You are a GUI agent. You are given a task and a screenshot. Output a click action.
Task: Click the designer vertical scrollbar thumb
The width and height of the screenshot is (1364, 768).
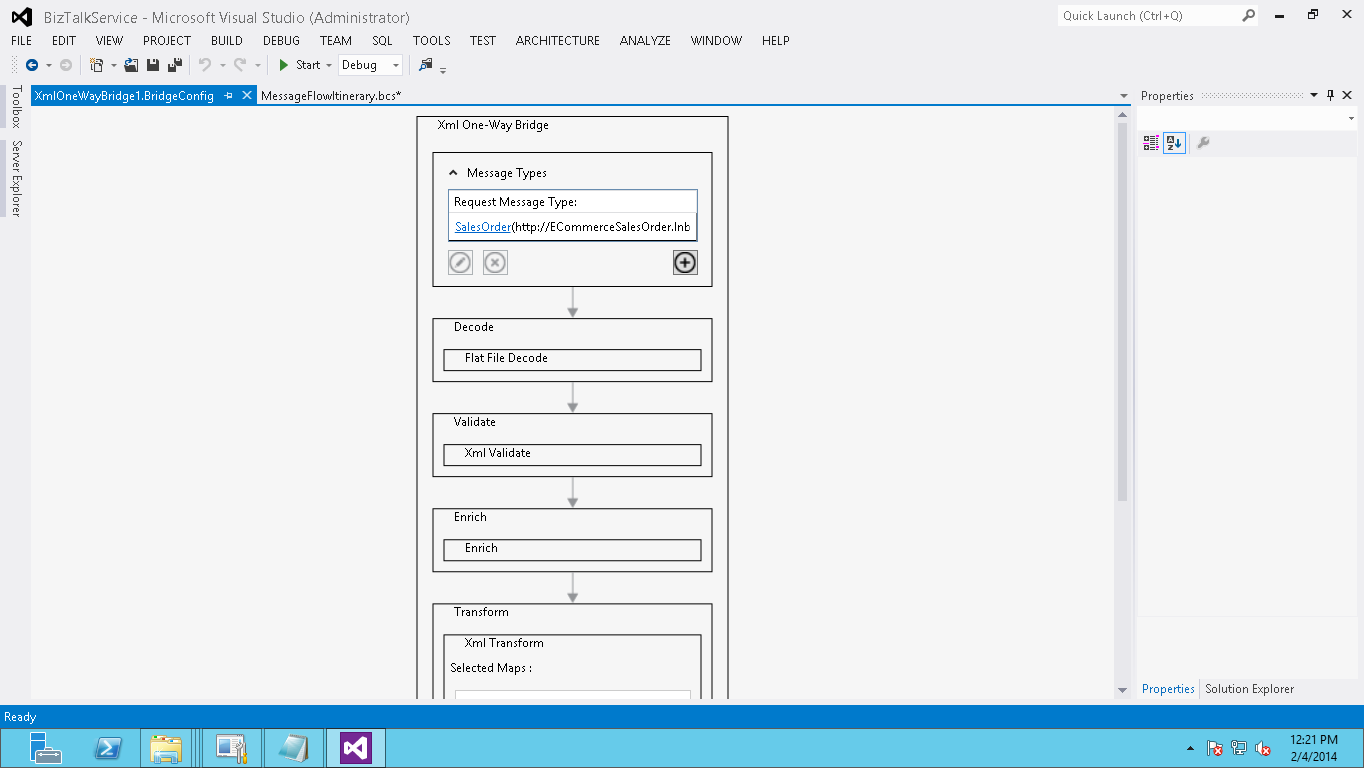(x=1122, y=311)
